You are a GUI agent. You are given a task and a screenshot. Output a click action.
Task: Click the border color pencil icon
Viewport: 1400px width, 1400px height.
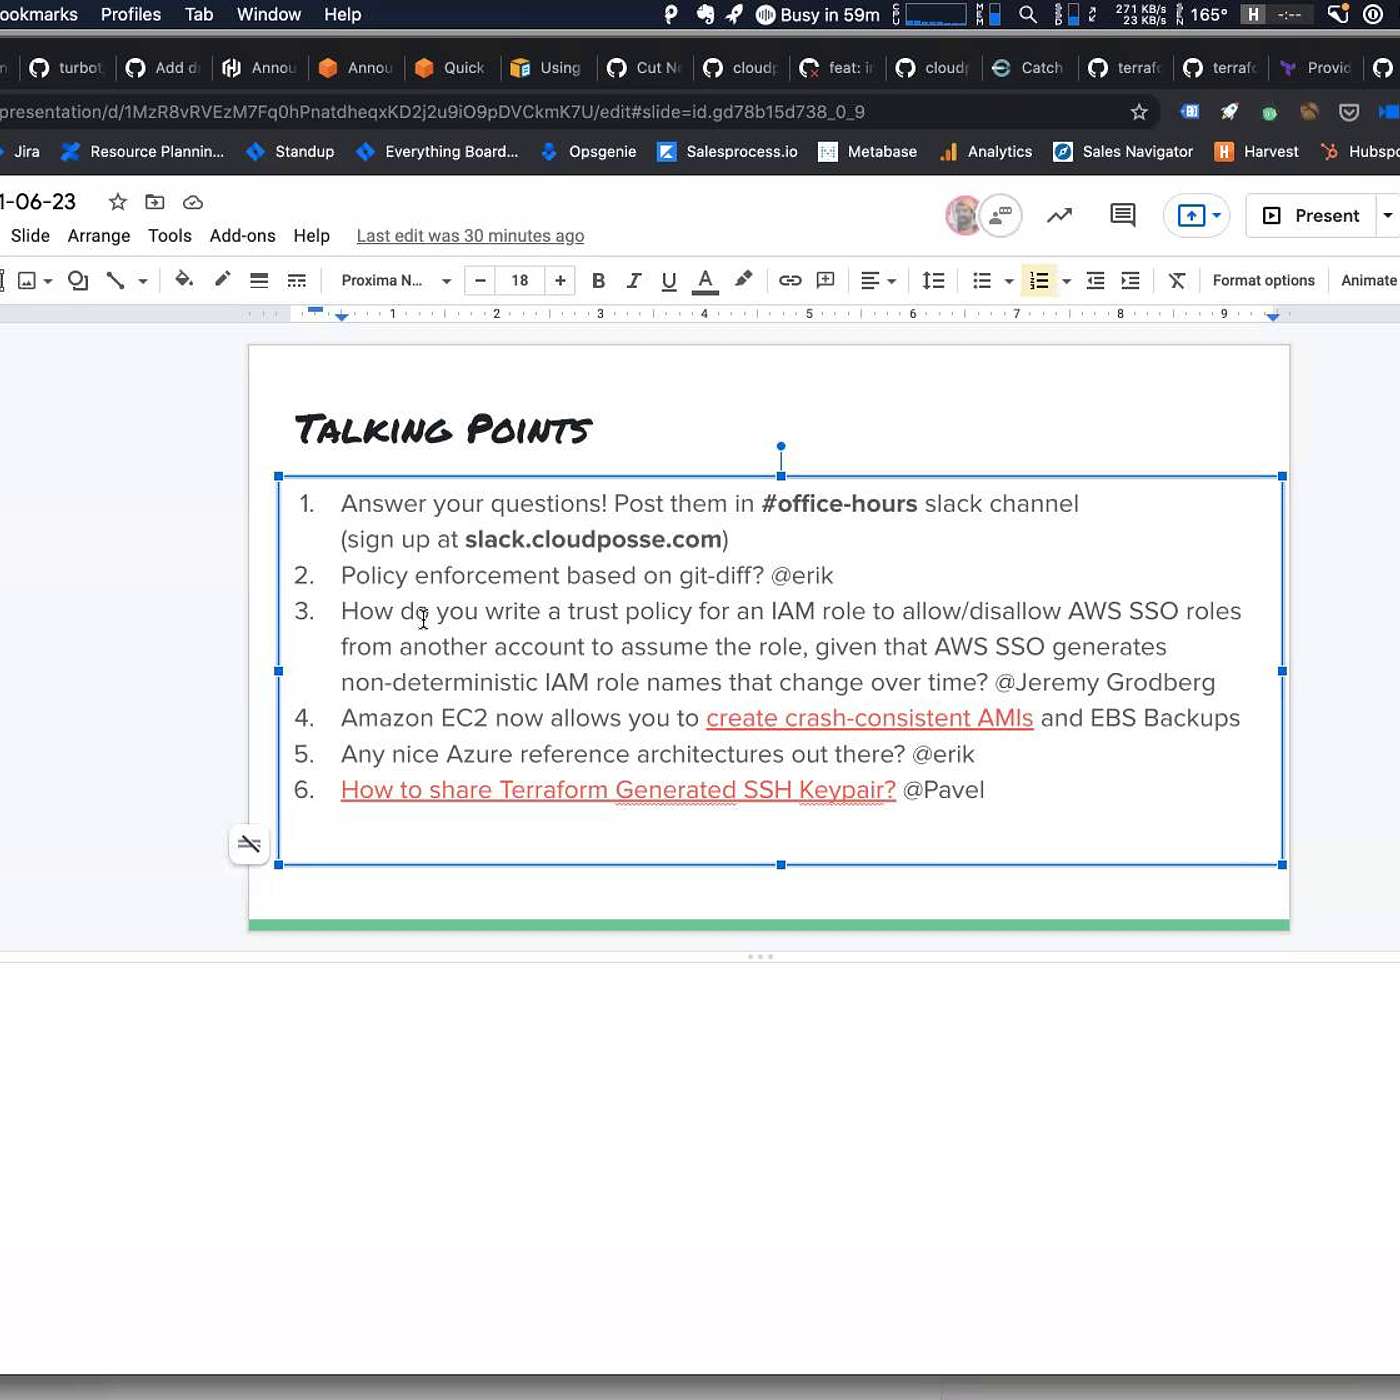[x=222, y=280]
